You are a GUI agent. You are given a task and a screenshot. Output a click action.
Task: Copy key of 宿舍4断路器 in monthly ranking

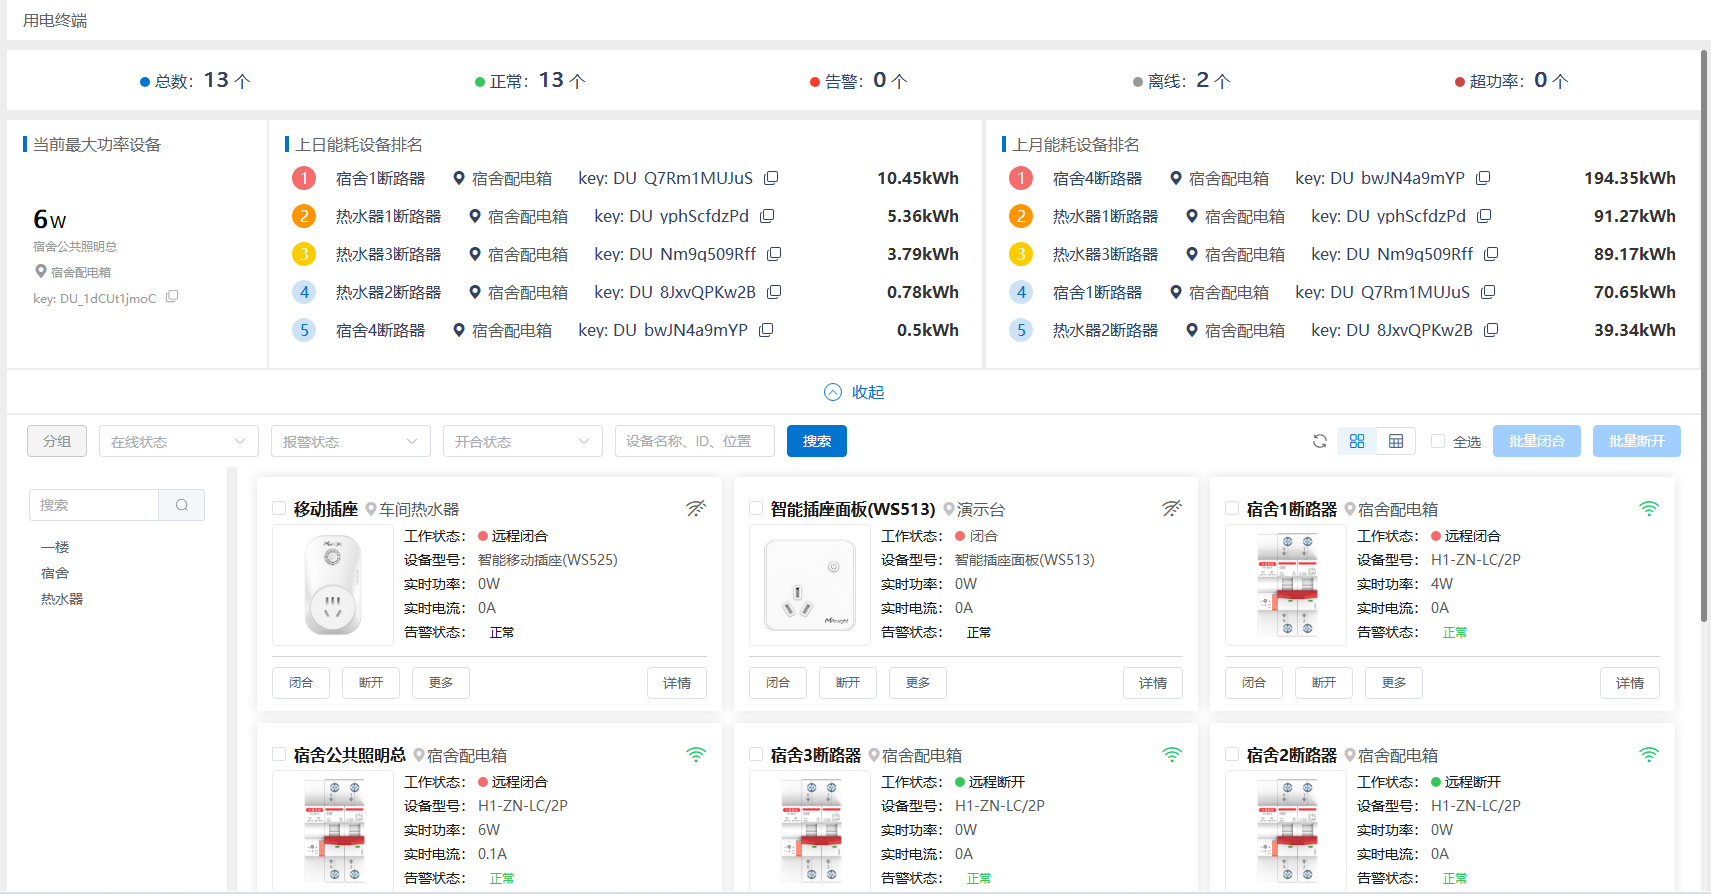(x=1483, y=178)
